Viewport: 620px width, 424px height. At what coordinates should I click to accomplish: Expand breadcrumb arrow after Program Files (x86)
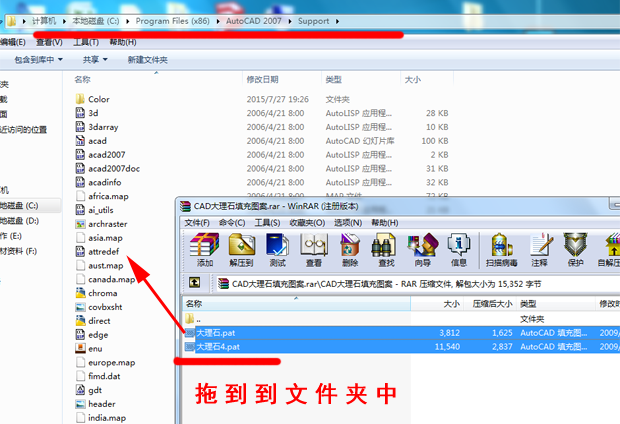pos(218,21)
